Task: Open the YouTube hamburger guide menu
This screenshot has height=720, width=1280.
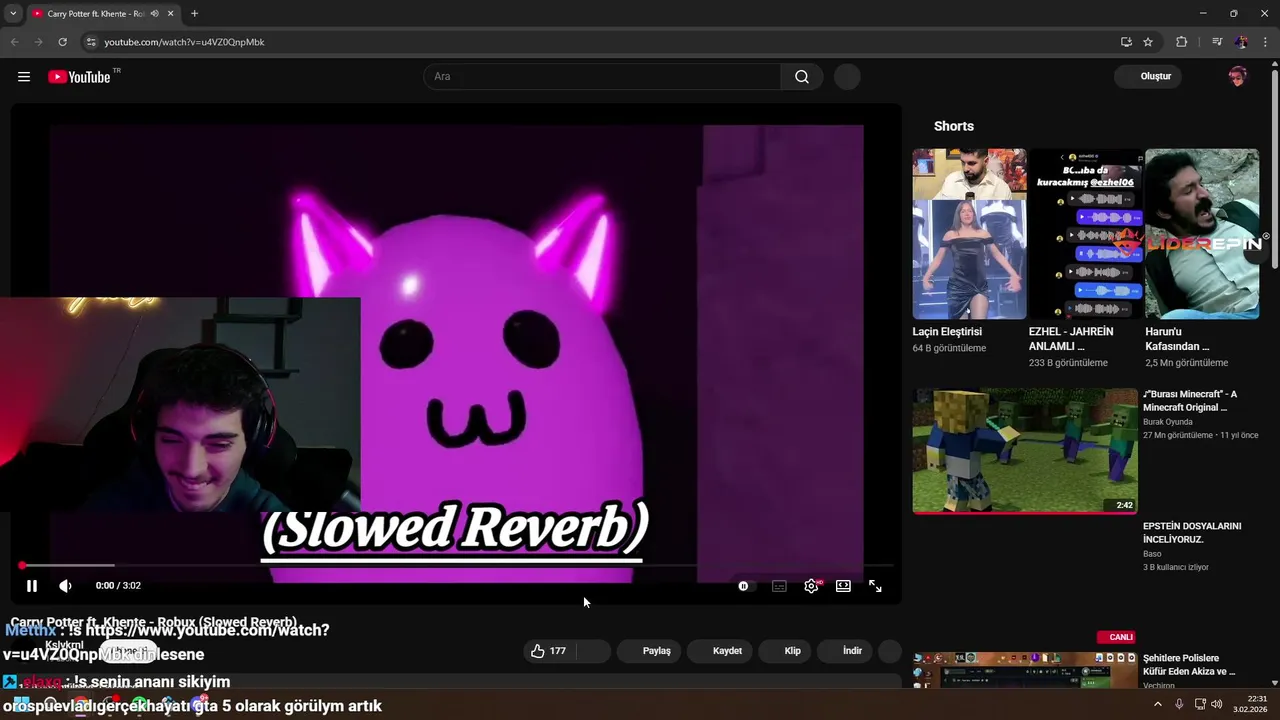Action: click(x=24, y=77)
